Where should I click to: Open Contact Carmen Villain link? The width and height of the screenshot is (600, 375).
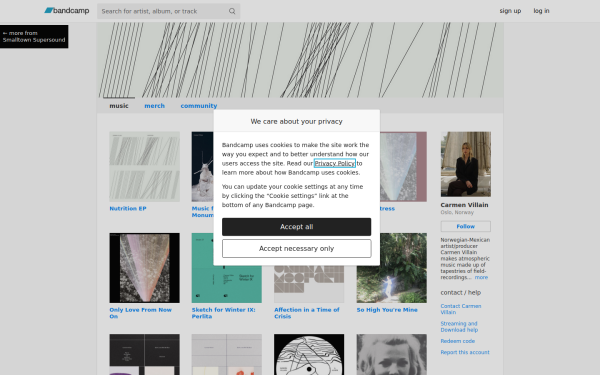click(x=461, y=309)
